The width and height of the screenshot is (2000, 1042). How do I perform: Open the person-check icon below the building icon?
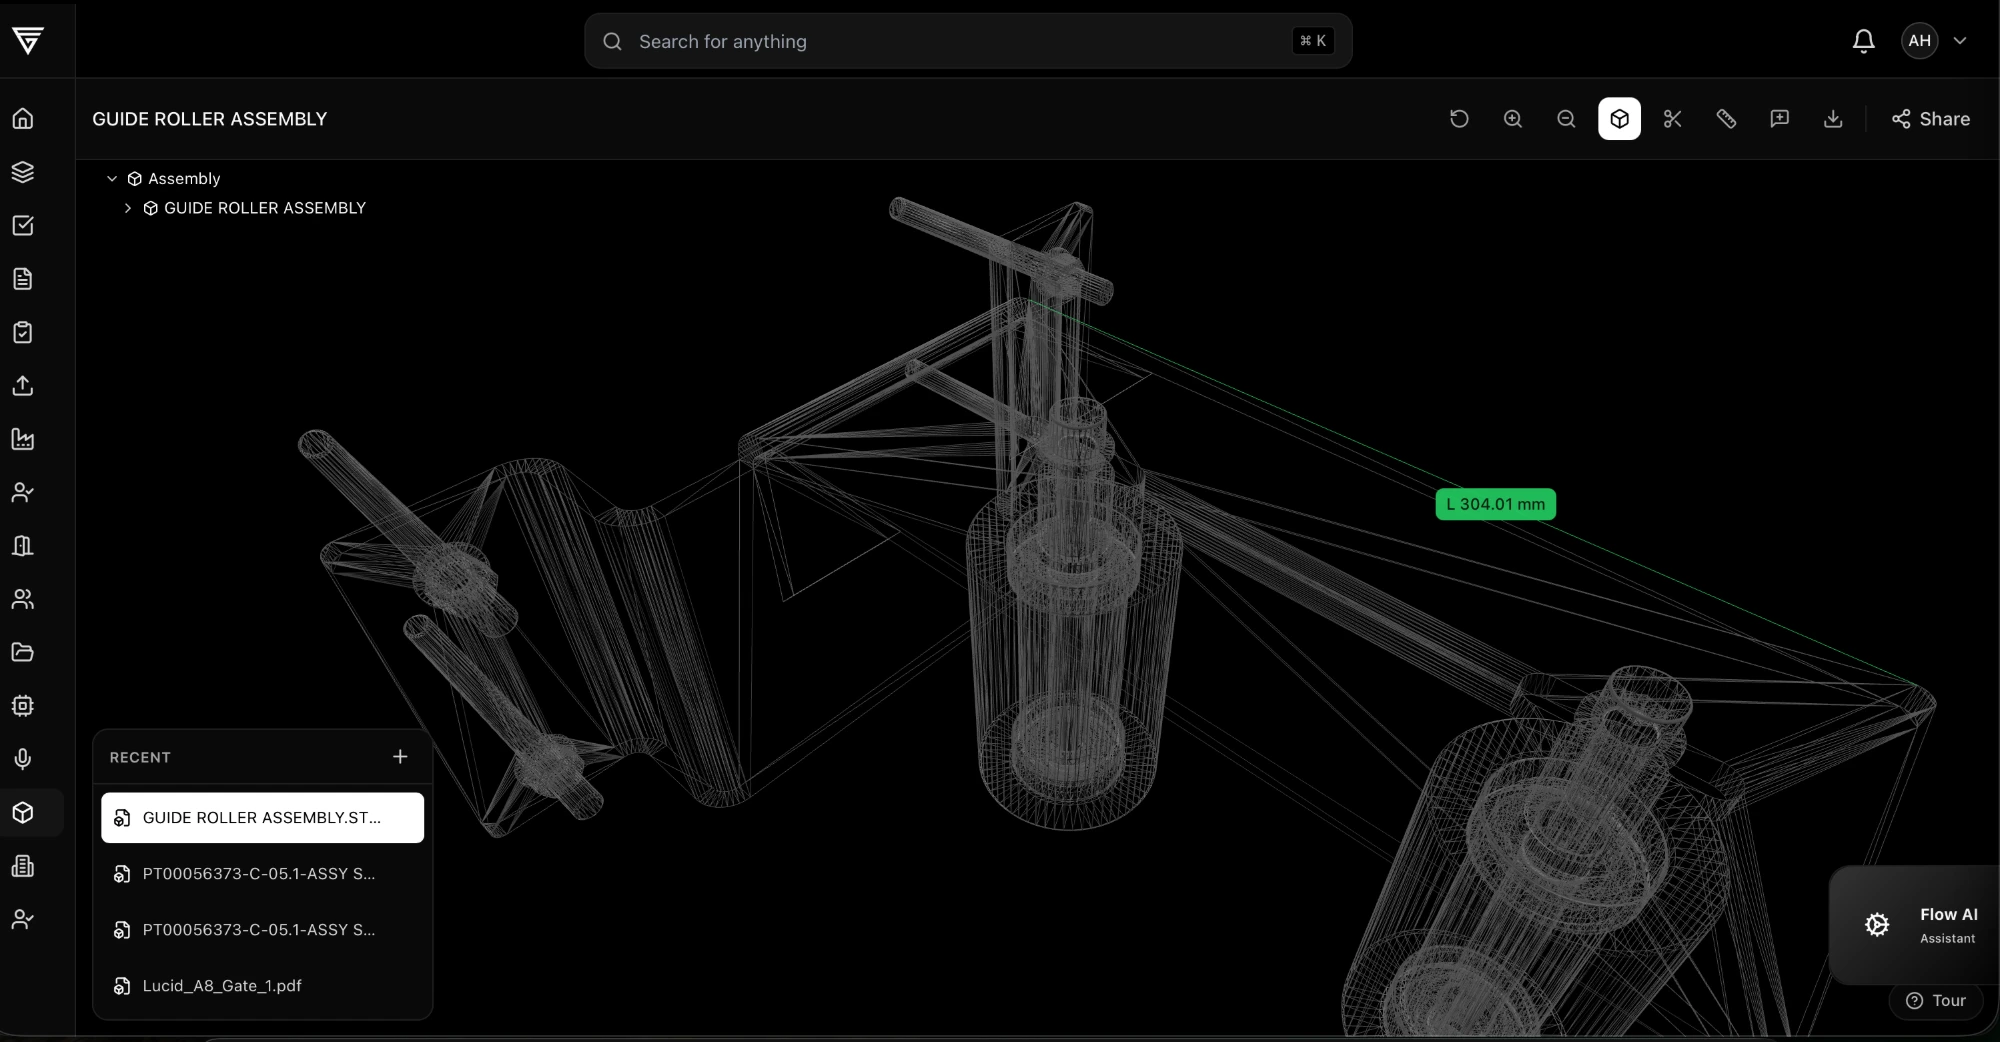pos(23,919)
